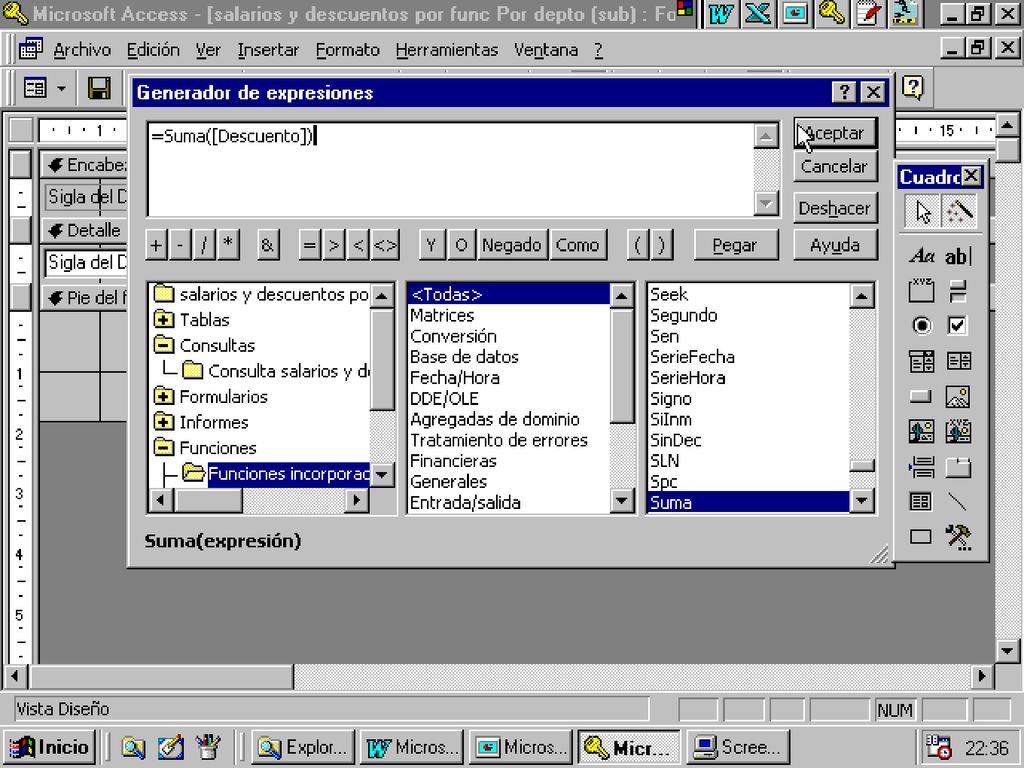Click the function list scroll-down arrow

coord(862,502)
